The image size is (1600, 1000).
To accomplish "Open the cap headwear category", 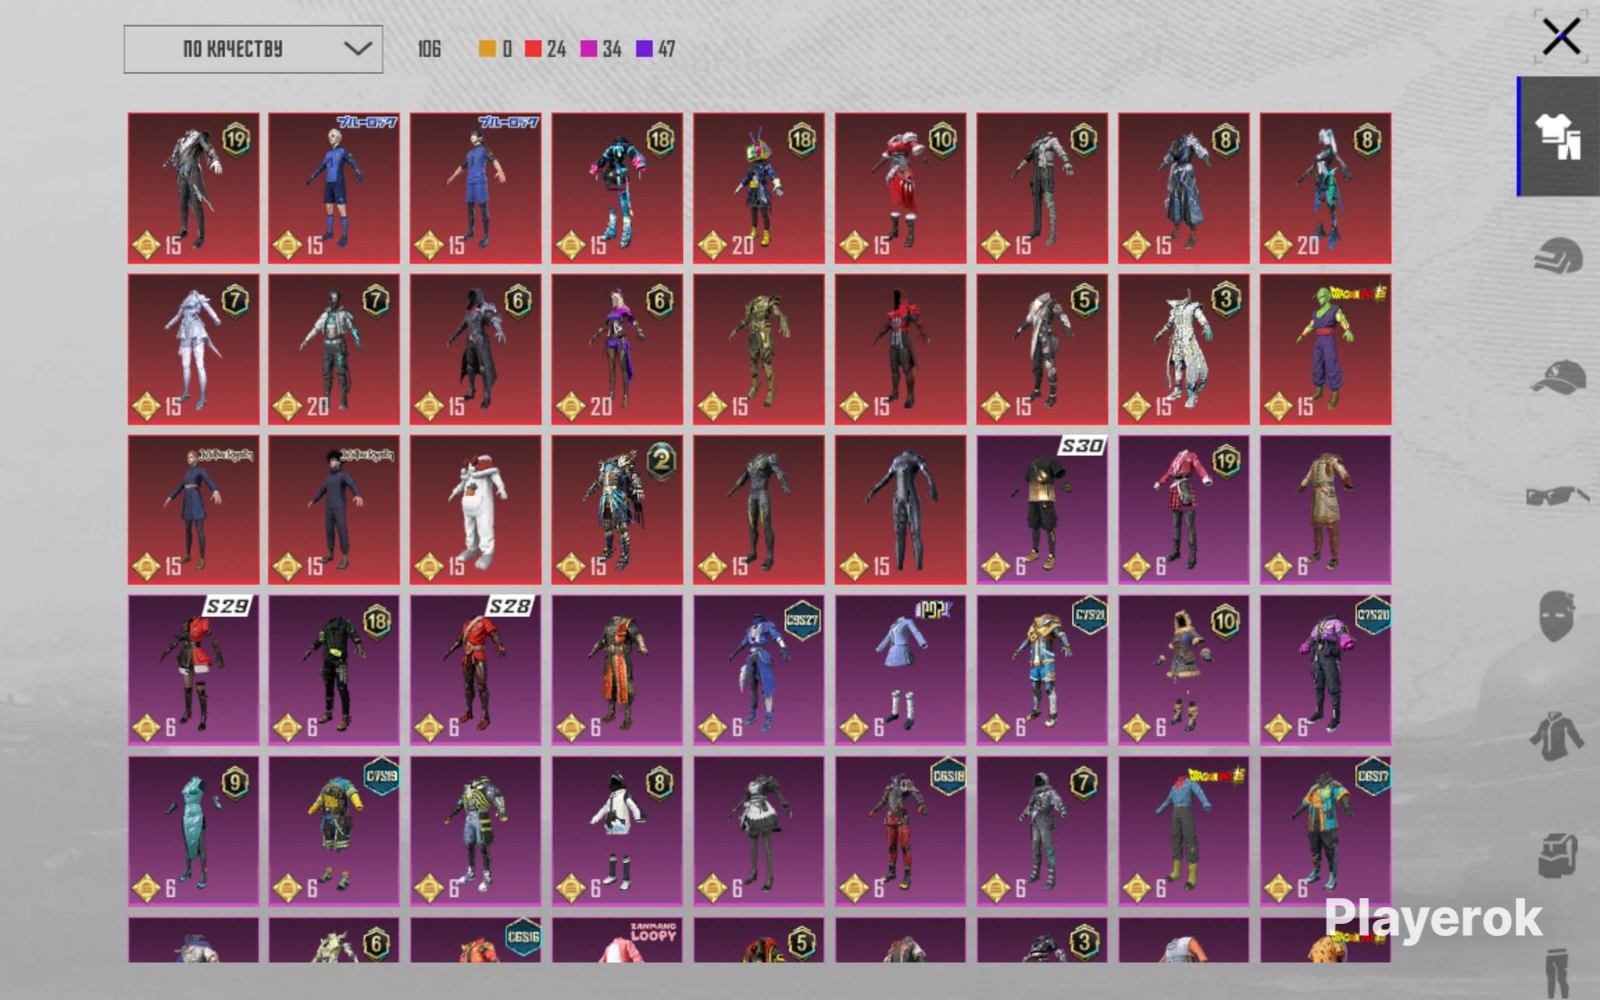I will point(1558,378).
